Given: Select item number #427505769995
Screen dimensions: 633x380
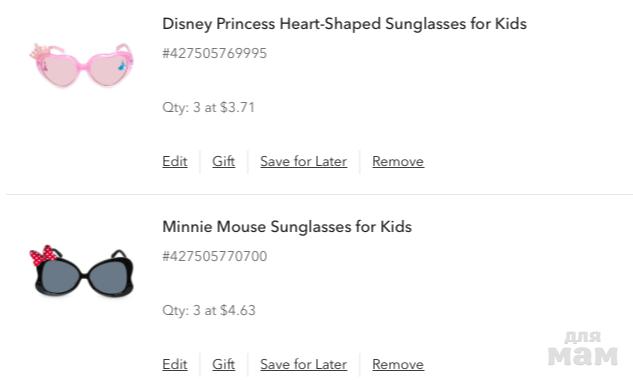Looking at the screenshot, I should pos(215,53).
